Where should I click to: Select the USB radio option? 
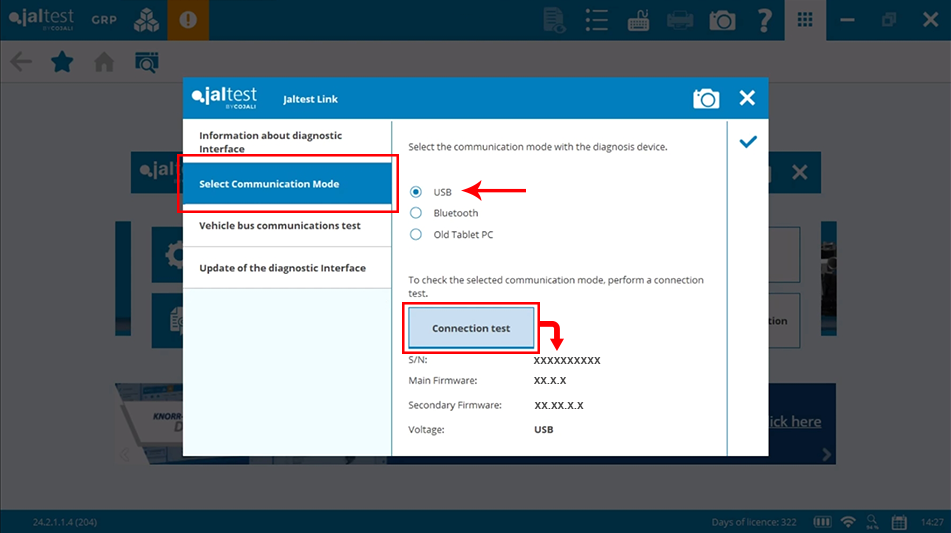pyautogui.click(x=415, y=192)
